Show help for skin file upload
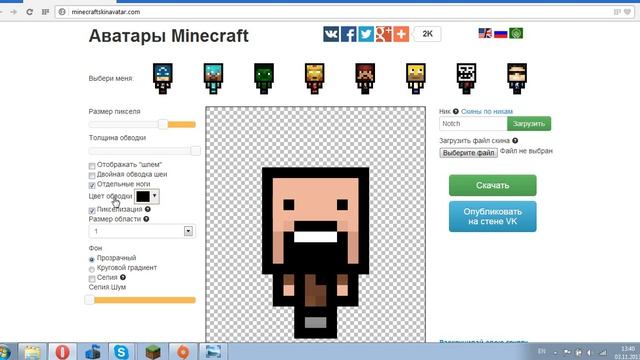The height and width of the screenshot is (360, 640). (x=515, y=140)
